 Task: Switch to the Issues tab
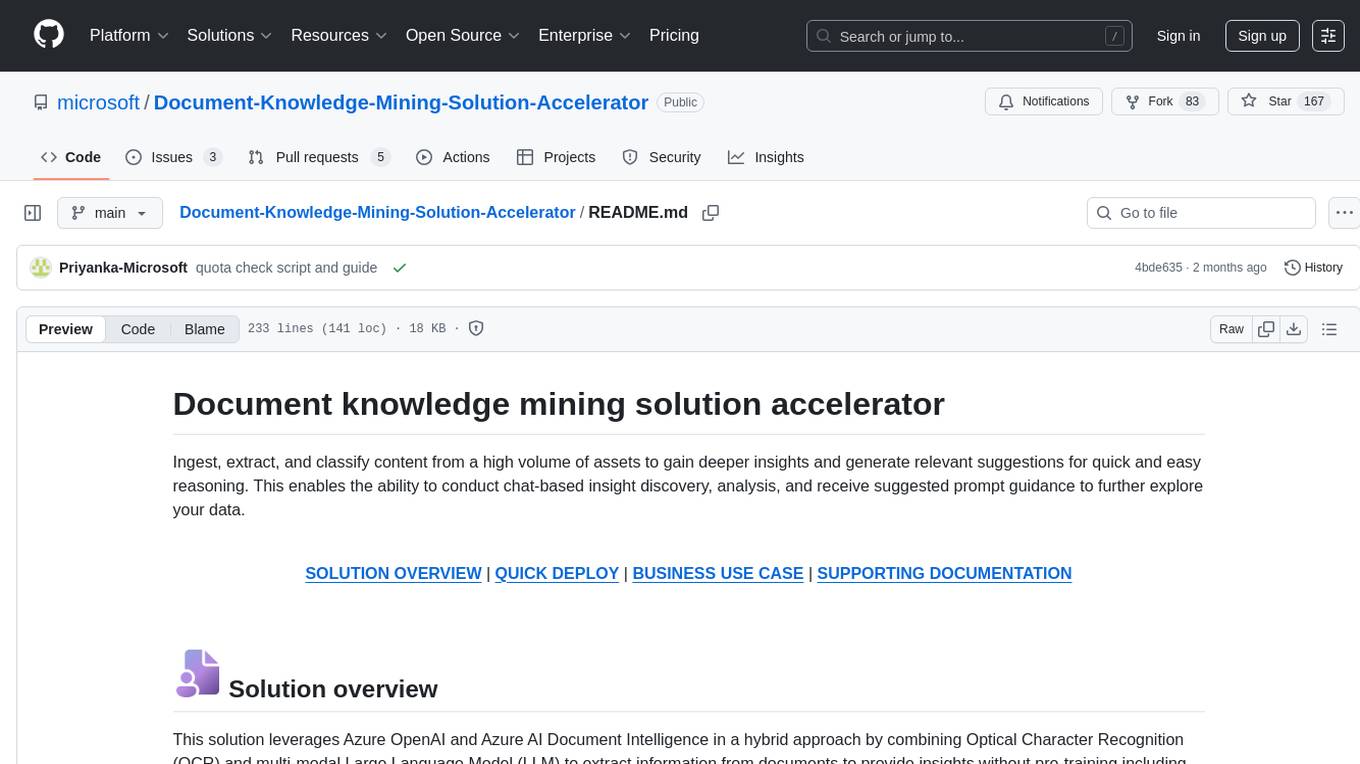(x=174, y=157)
